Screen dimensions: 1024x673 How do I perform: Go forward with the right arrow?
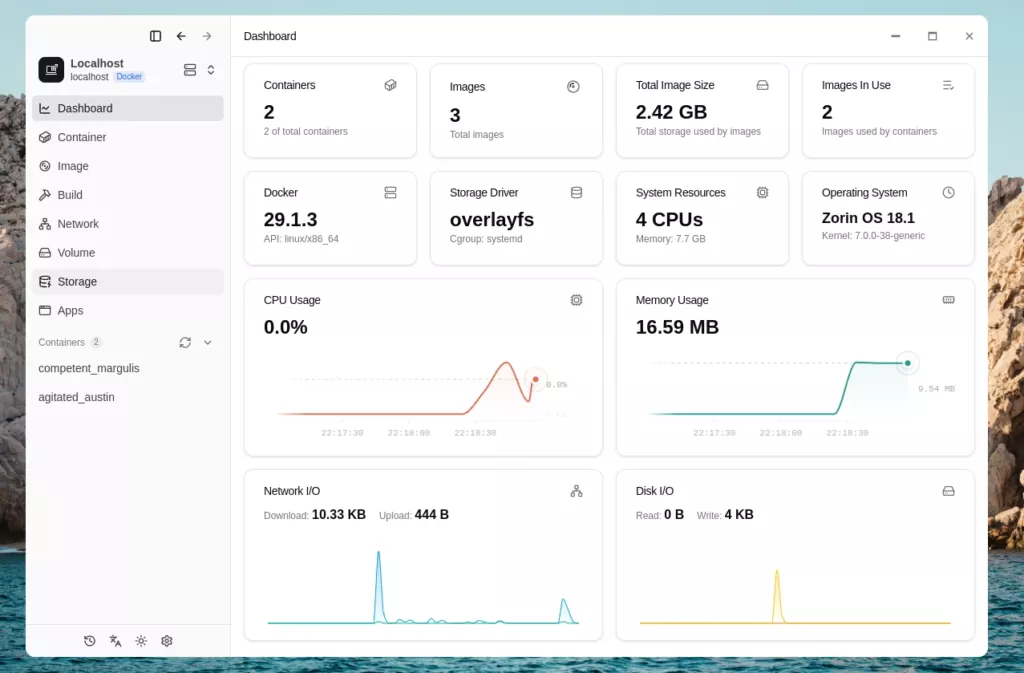coord(207,36)
